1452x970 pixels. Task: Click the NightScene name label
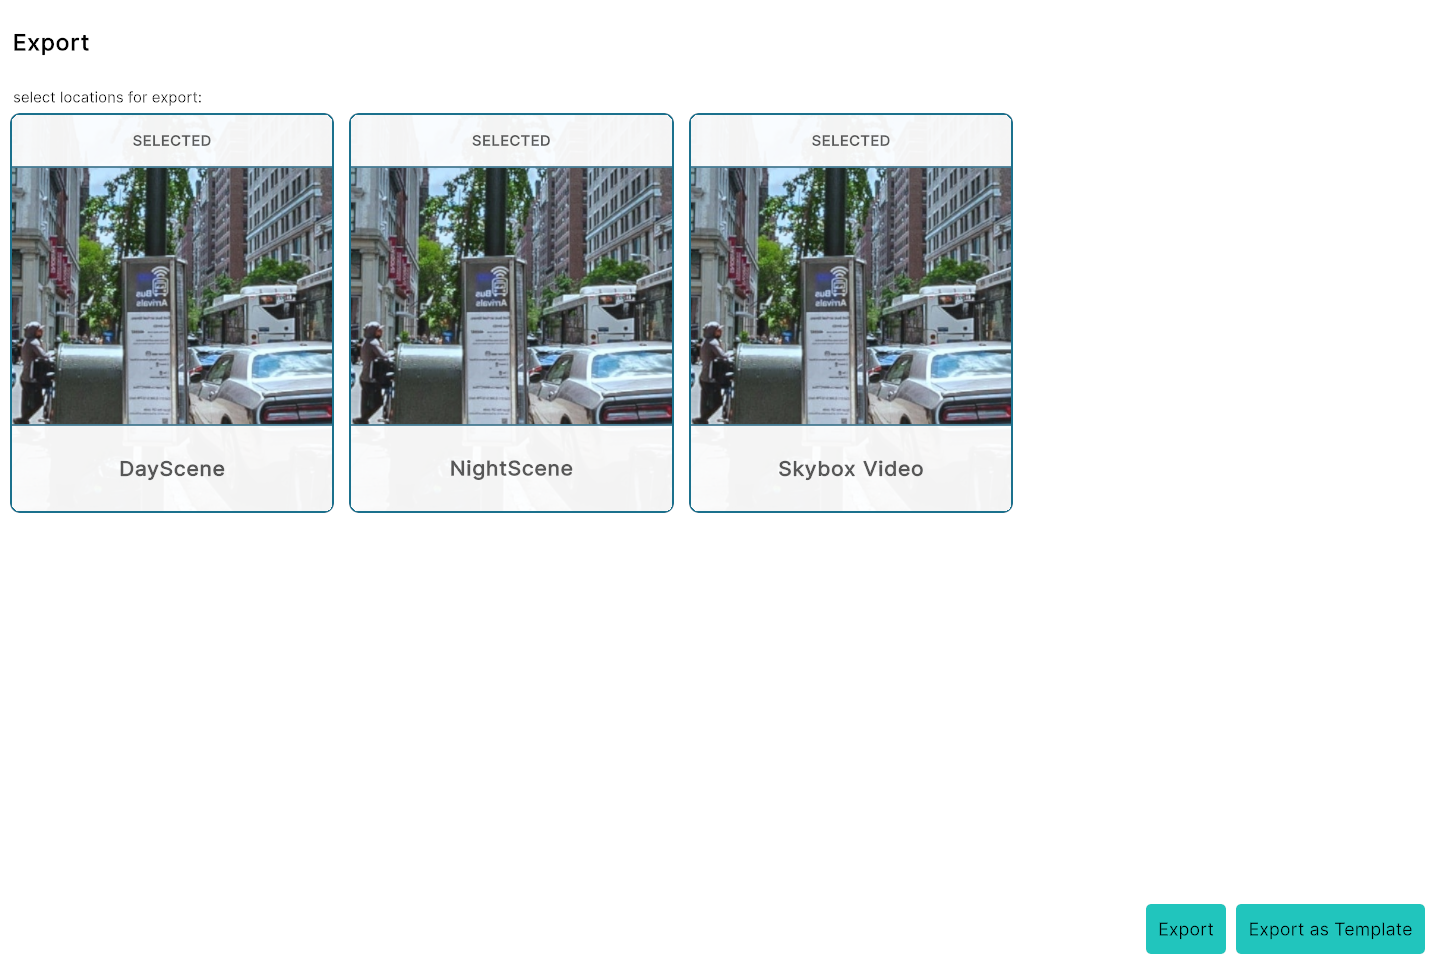[511, 469]
